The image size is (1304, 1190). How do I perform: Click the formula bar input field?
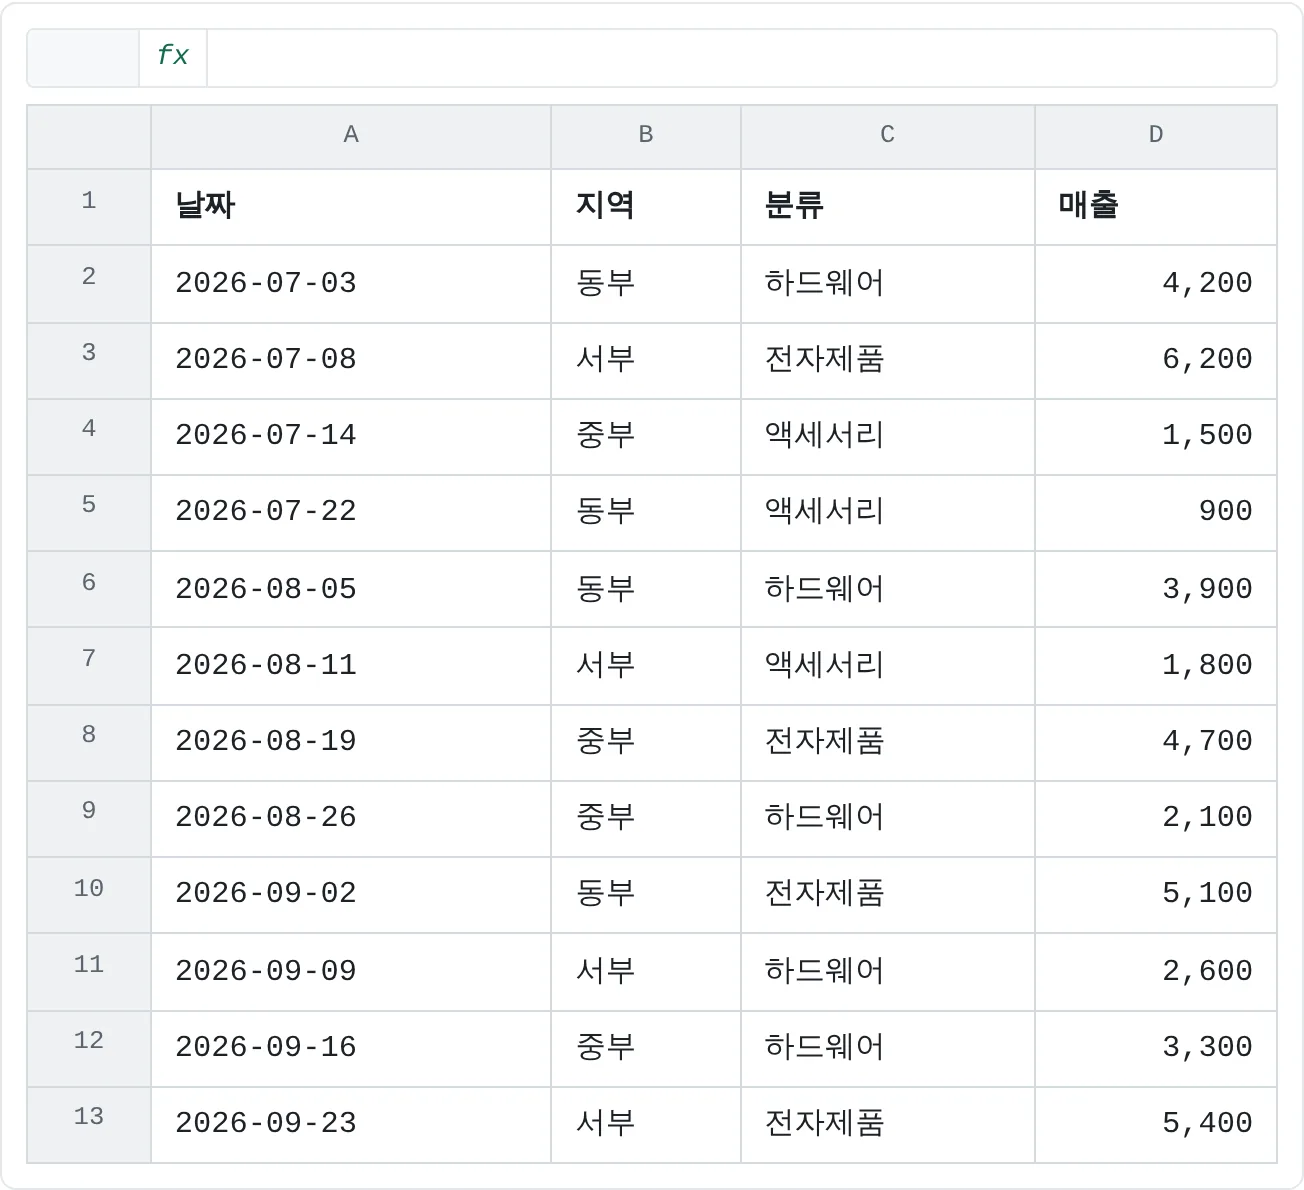point(741,57)
